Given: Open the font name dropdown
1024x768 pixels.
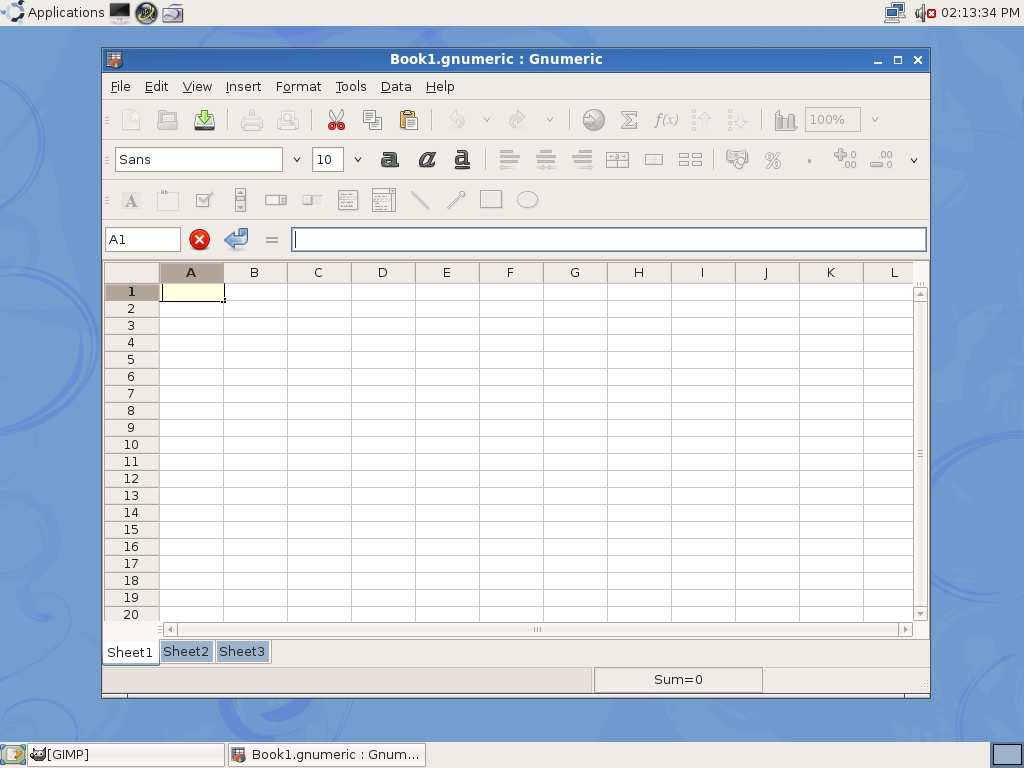Looking at the screenshot, I should point(296,160).
